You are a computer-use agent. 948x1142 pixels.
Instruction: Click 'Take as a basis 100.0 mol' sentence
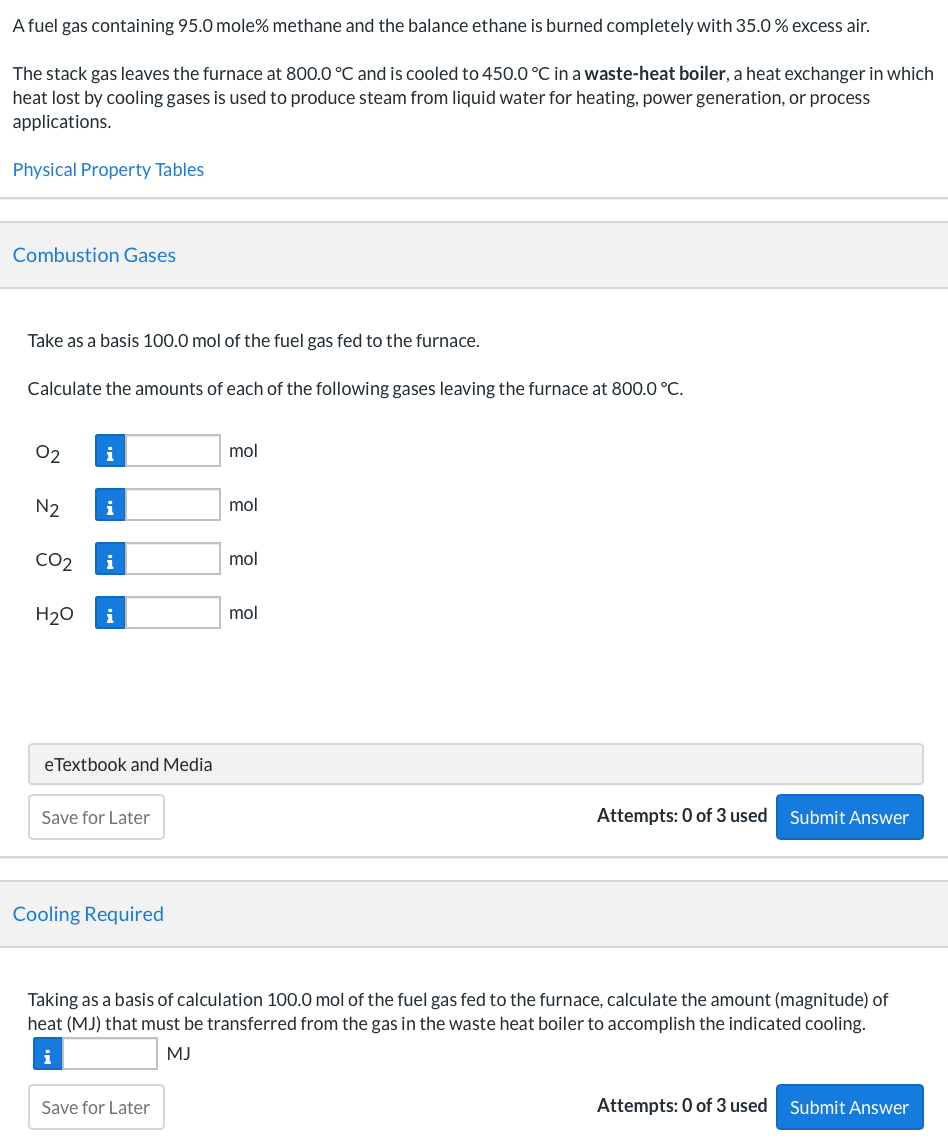[253, 341]
